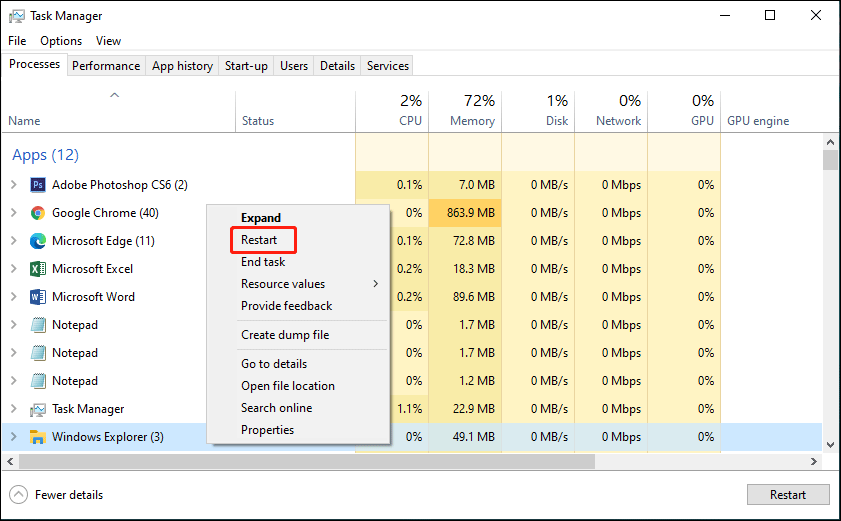The height and width of the screenshot is (521, 841).
Task: Click the Microsoft Edge process icon
Action: (38, 241)
